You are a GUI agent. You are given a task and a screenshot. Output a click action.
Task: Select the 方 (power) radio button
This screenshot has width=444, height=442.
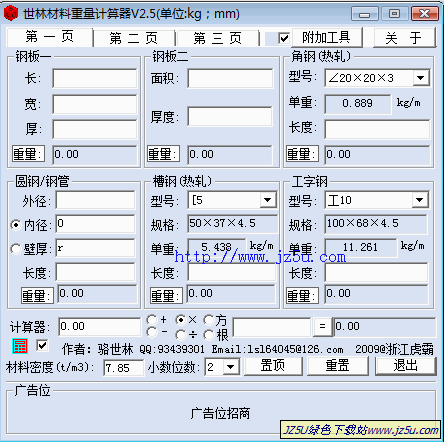point(209,320)
